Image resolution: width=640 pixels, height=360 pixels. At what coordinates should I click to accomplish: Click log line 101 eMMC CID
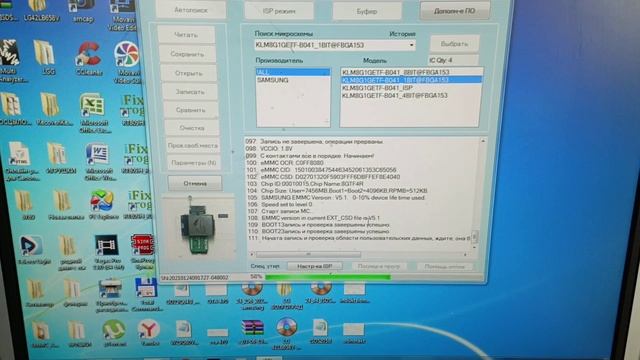tap(321, 170)
